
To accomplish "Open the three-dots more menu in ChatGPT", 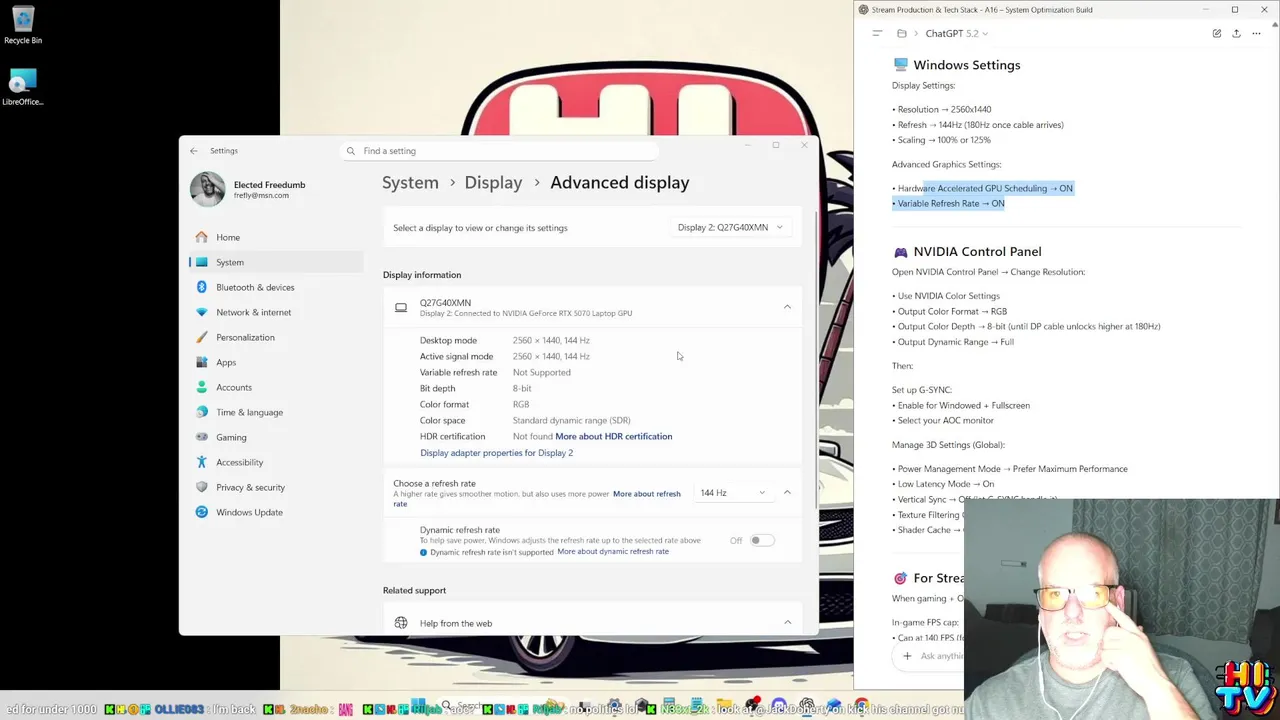I will 1256,33.
